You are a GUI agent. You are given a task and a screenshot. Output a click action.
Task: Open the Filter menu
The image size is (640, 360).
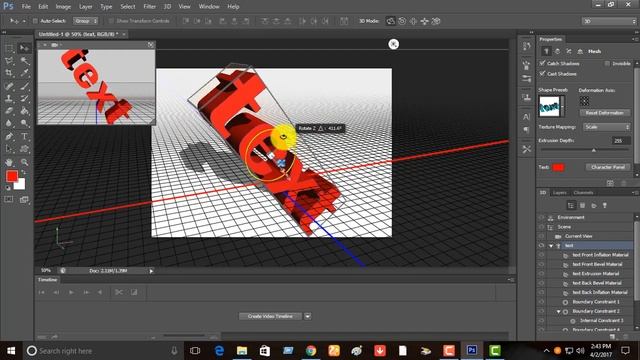pos(149,7)
